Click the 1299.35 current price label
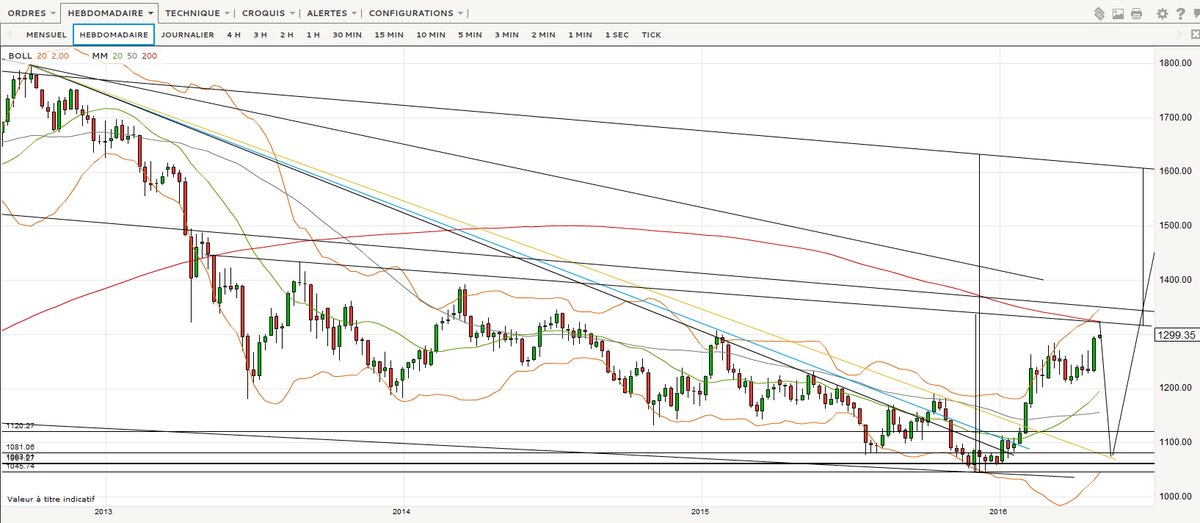The image size is (1200, 523). tap(1176, 336)
